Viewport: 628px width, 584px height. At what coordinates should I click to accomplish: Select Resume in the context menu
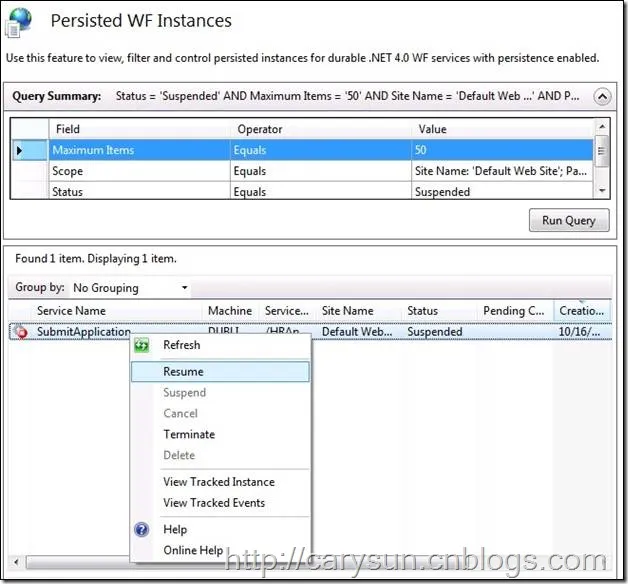click(x=220, y=372)
